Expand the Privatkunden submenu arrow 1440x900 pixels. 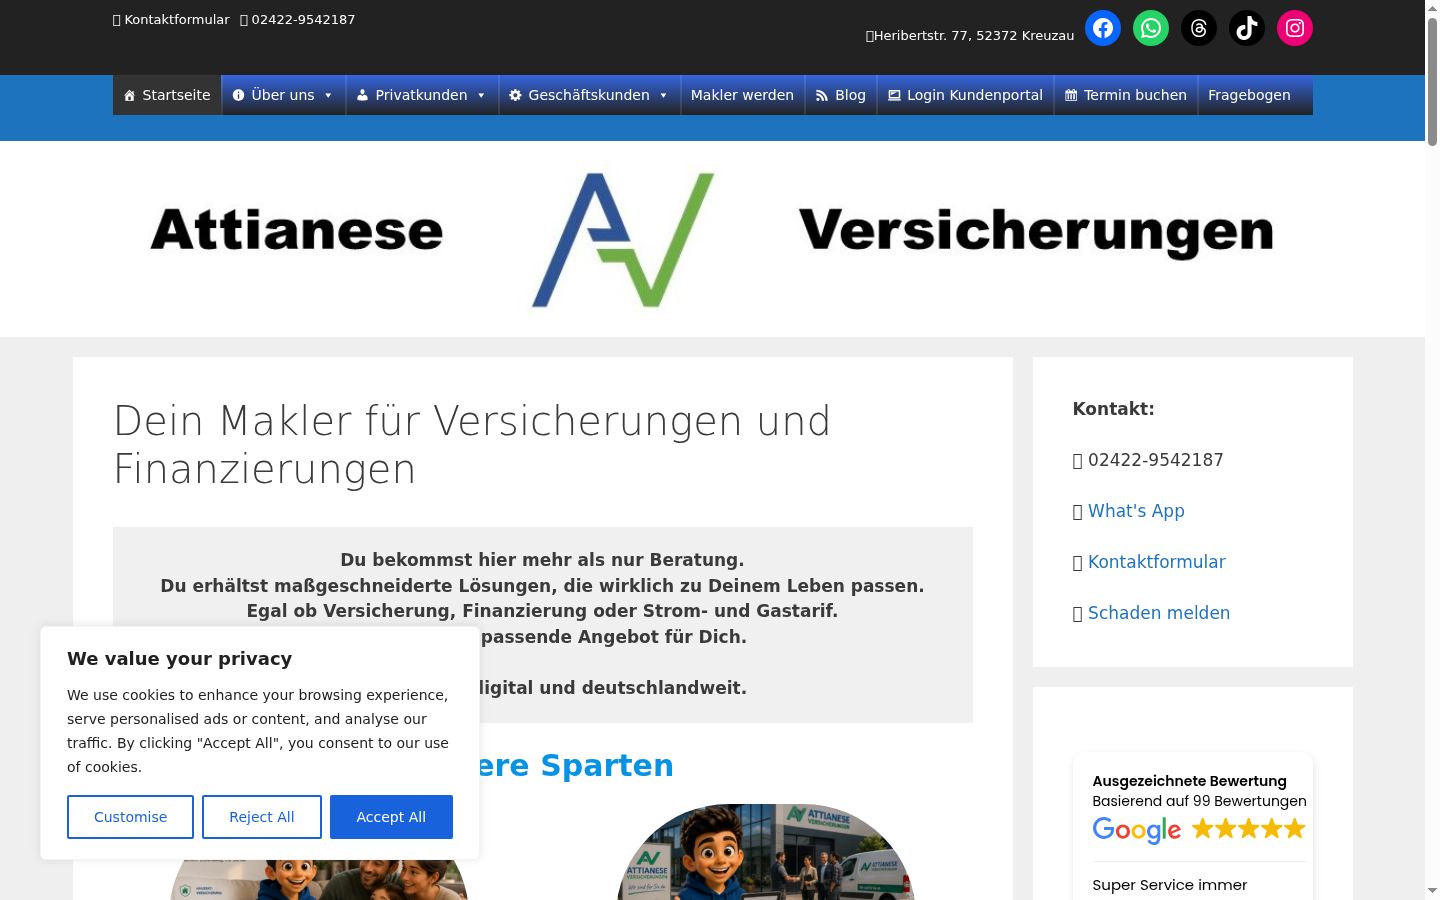481,95
